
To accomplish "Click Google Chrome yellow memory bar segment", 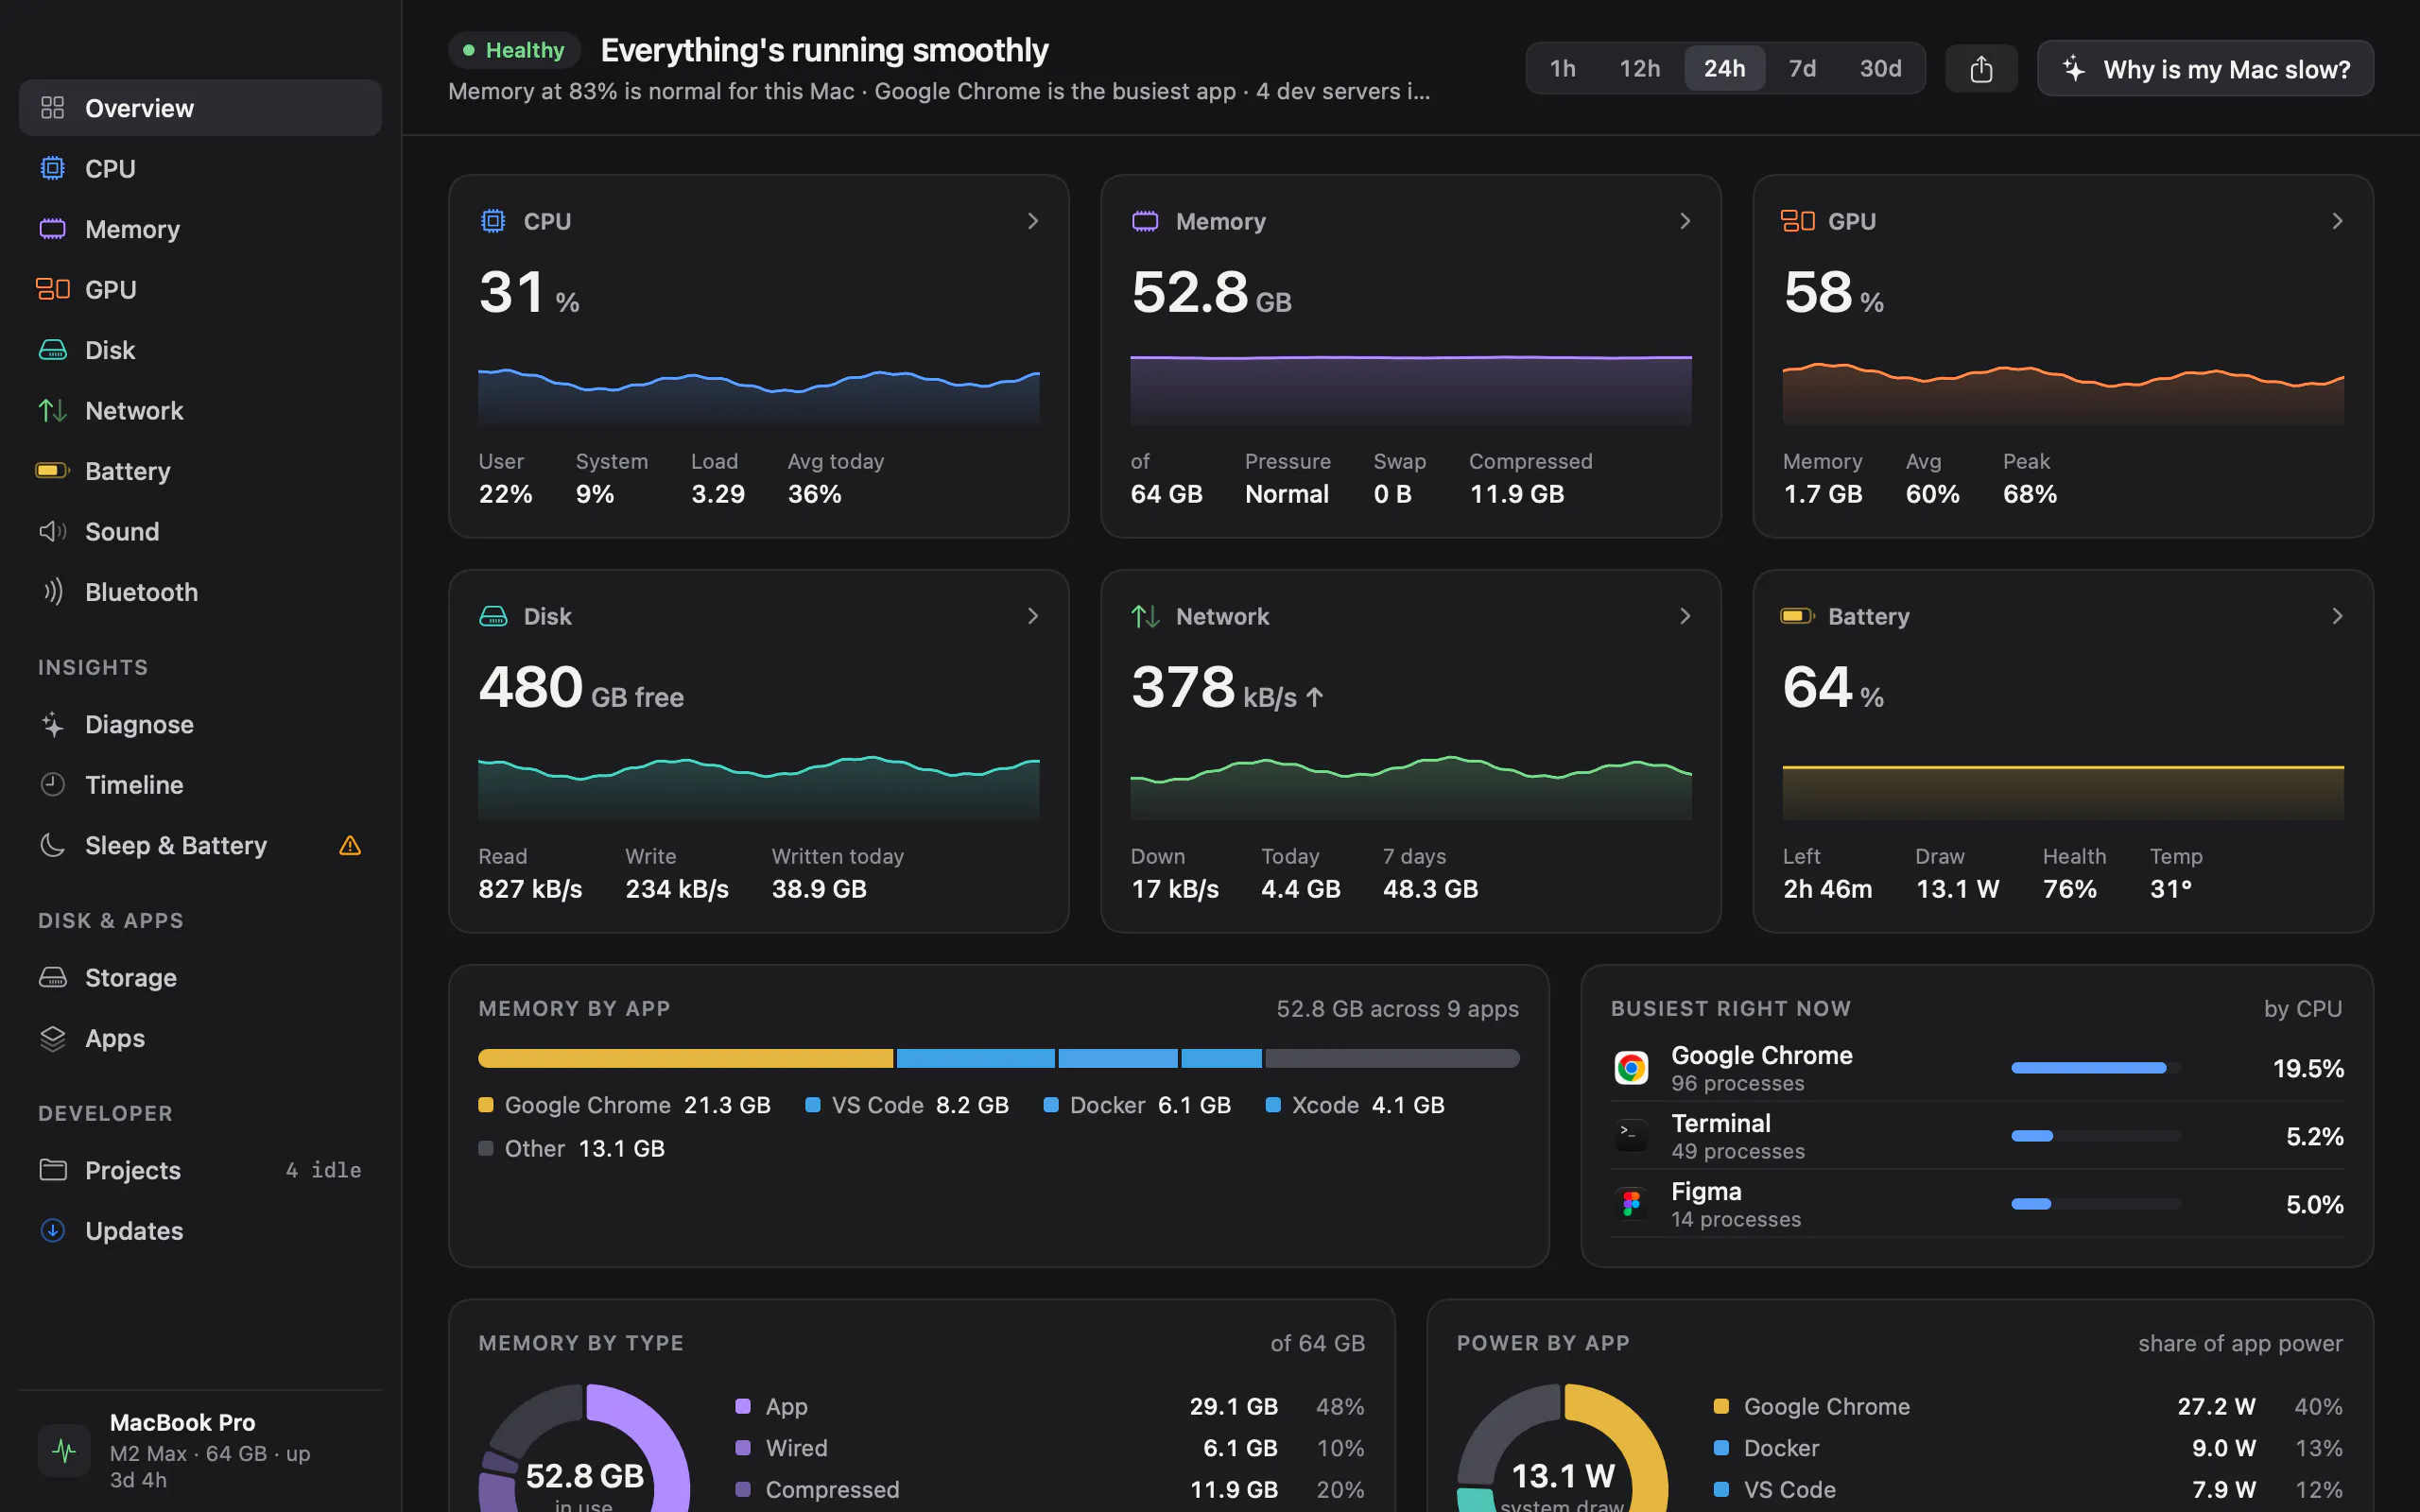I will click(x=685, y=1058).
